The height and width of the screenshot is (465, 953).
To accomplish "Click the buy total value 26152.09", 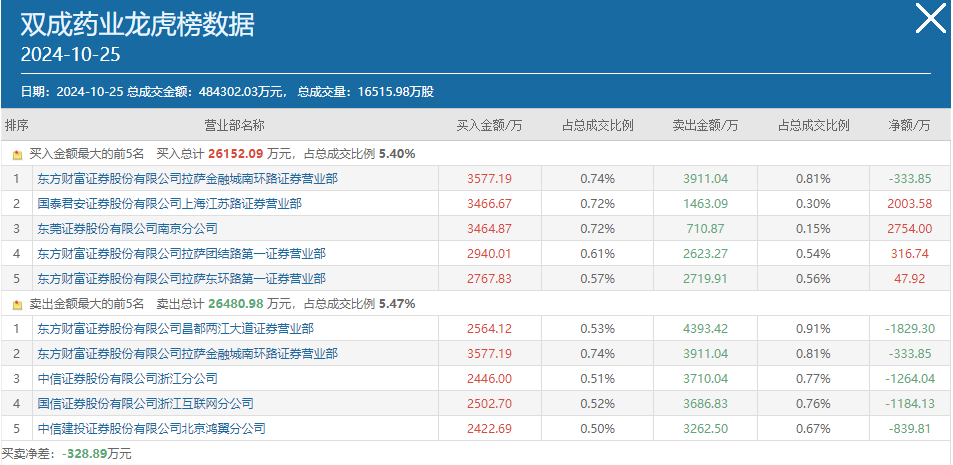I will pyautogui.click(x=235, y=154).
